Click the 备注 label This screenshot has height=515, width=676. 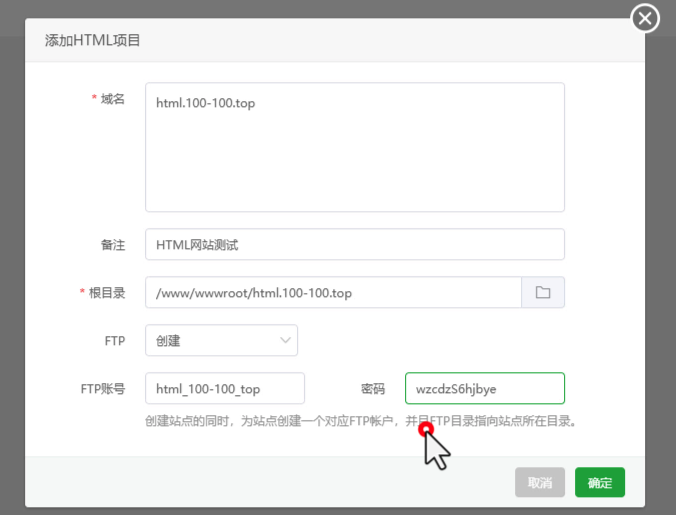pyautogui.click(x=113, y=245)
